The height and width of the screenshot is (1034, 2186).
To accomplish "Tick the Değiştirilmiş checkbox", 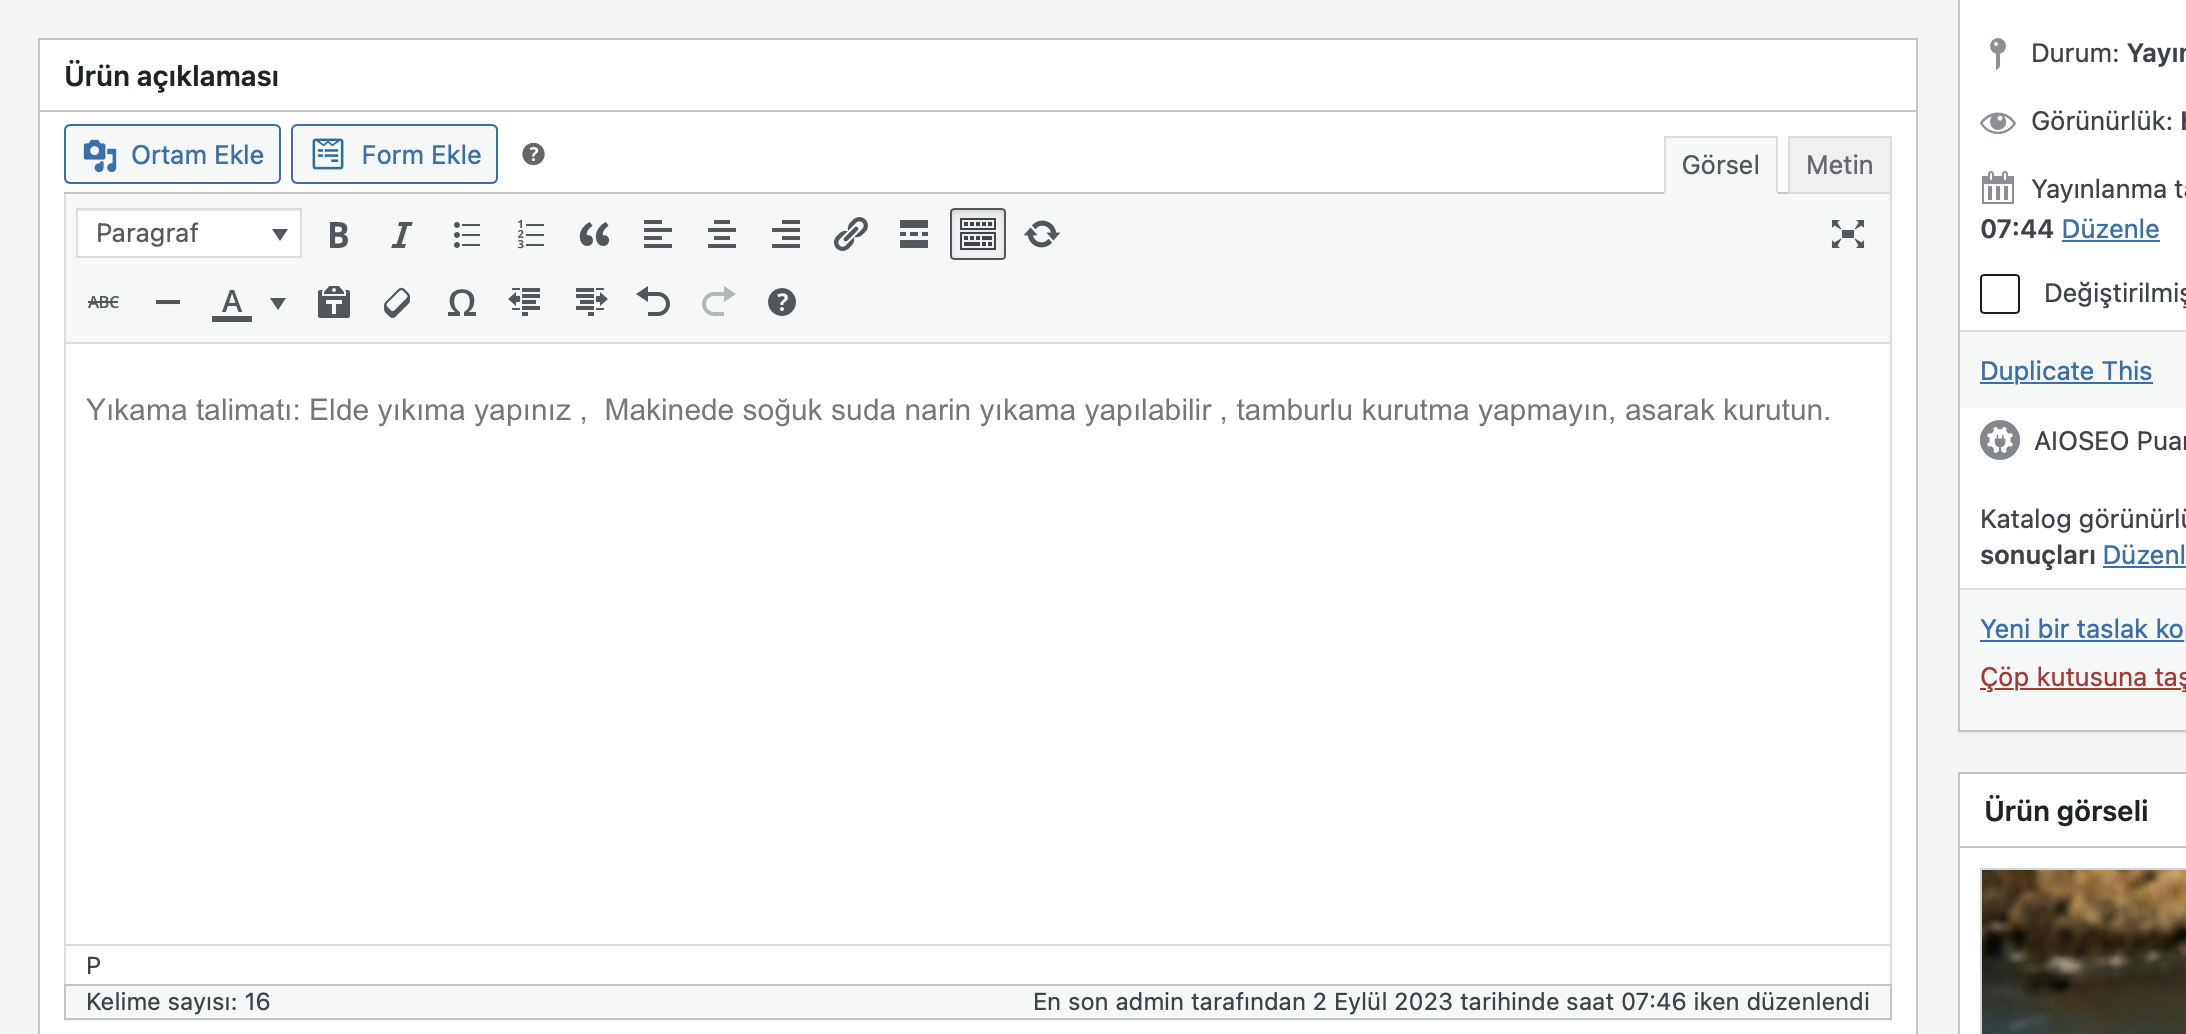I will (x=2000, y=294).
